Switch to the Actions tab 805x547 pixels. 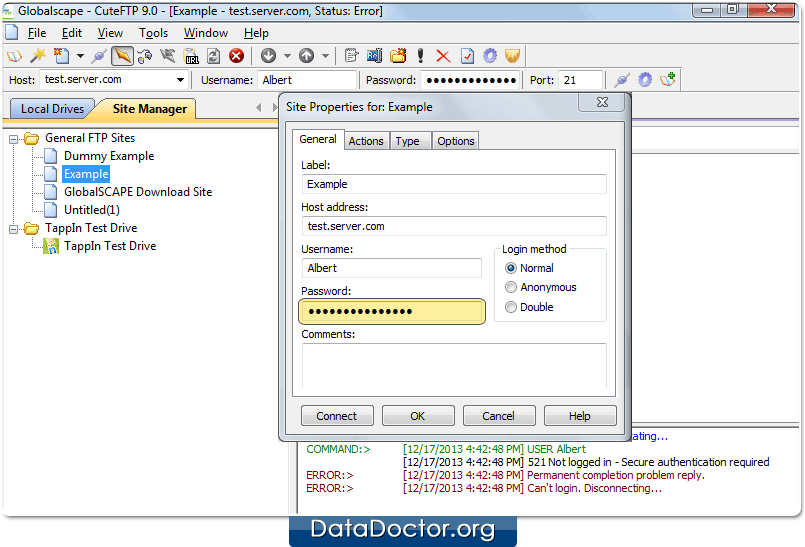366,141
